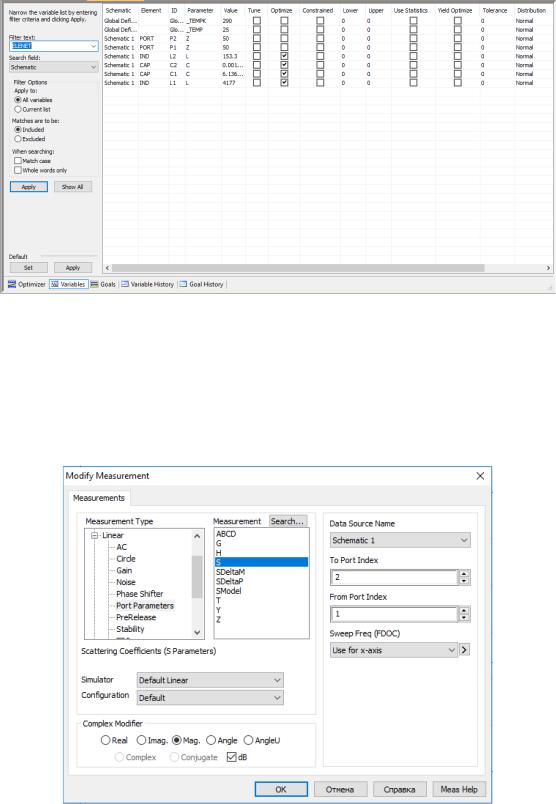Screen dimensions: 556x804
Task: Select Port Parameters measurement type
Action: pyautogui.click(x=145, y=606)
